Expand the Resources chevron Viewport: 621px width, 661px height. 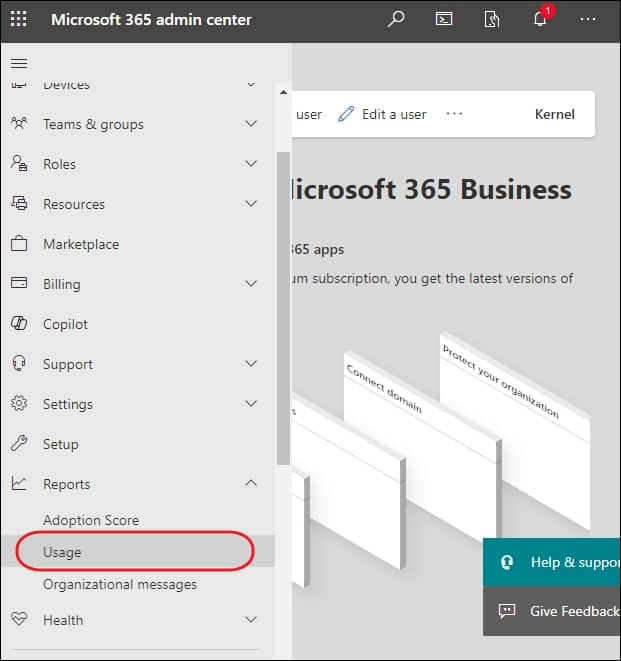251,203
